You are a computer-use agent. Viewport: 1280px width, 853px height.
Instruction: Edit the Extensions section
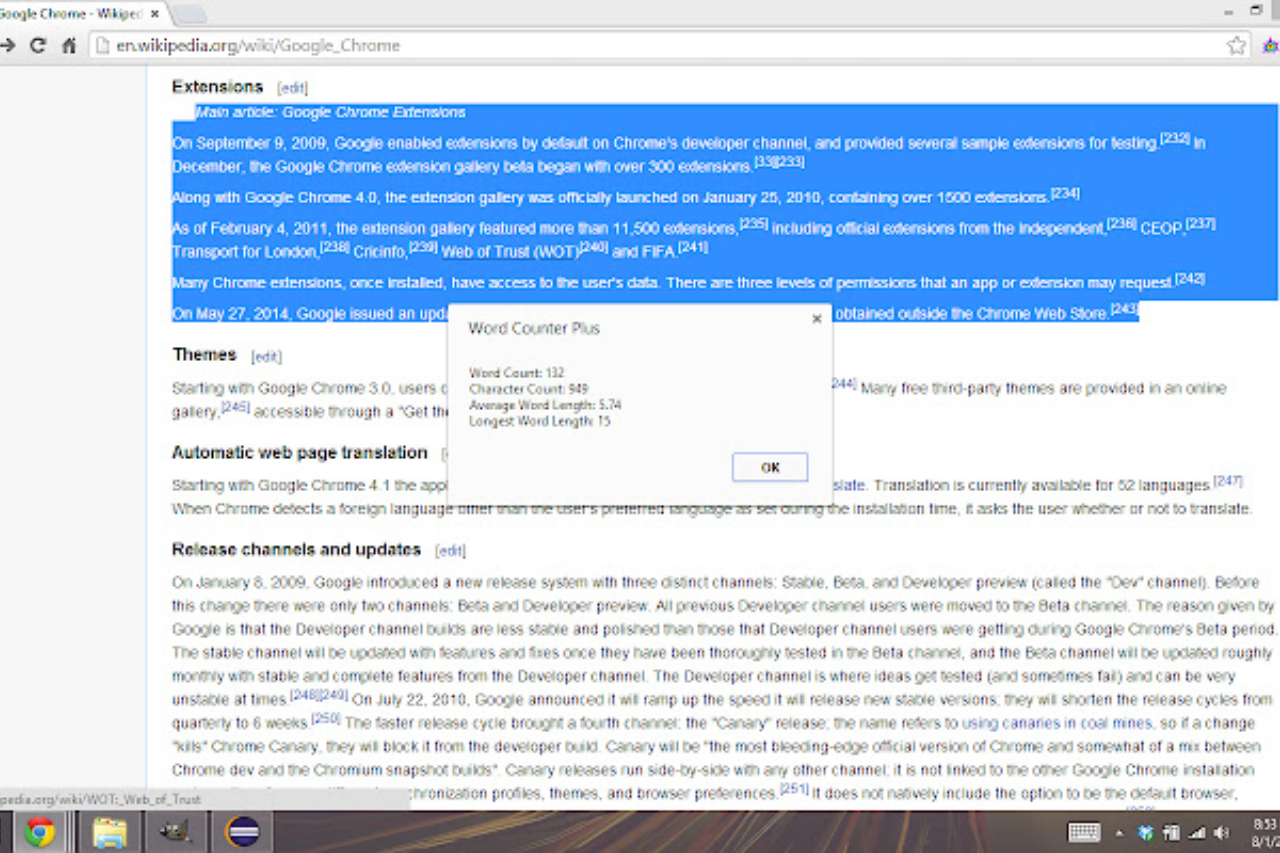pos(292,88)
